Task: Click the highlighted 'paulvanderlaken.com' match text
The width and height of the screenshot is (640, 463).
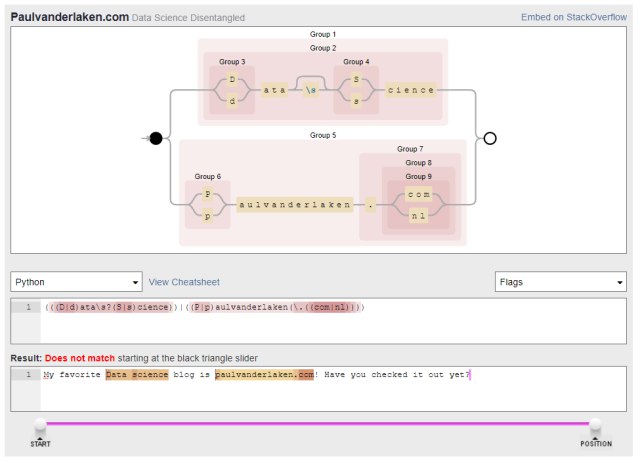Action: [264, 374]
